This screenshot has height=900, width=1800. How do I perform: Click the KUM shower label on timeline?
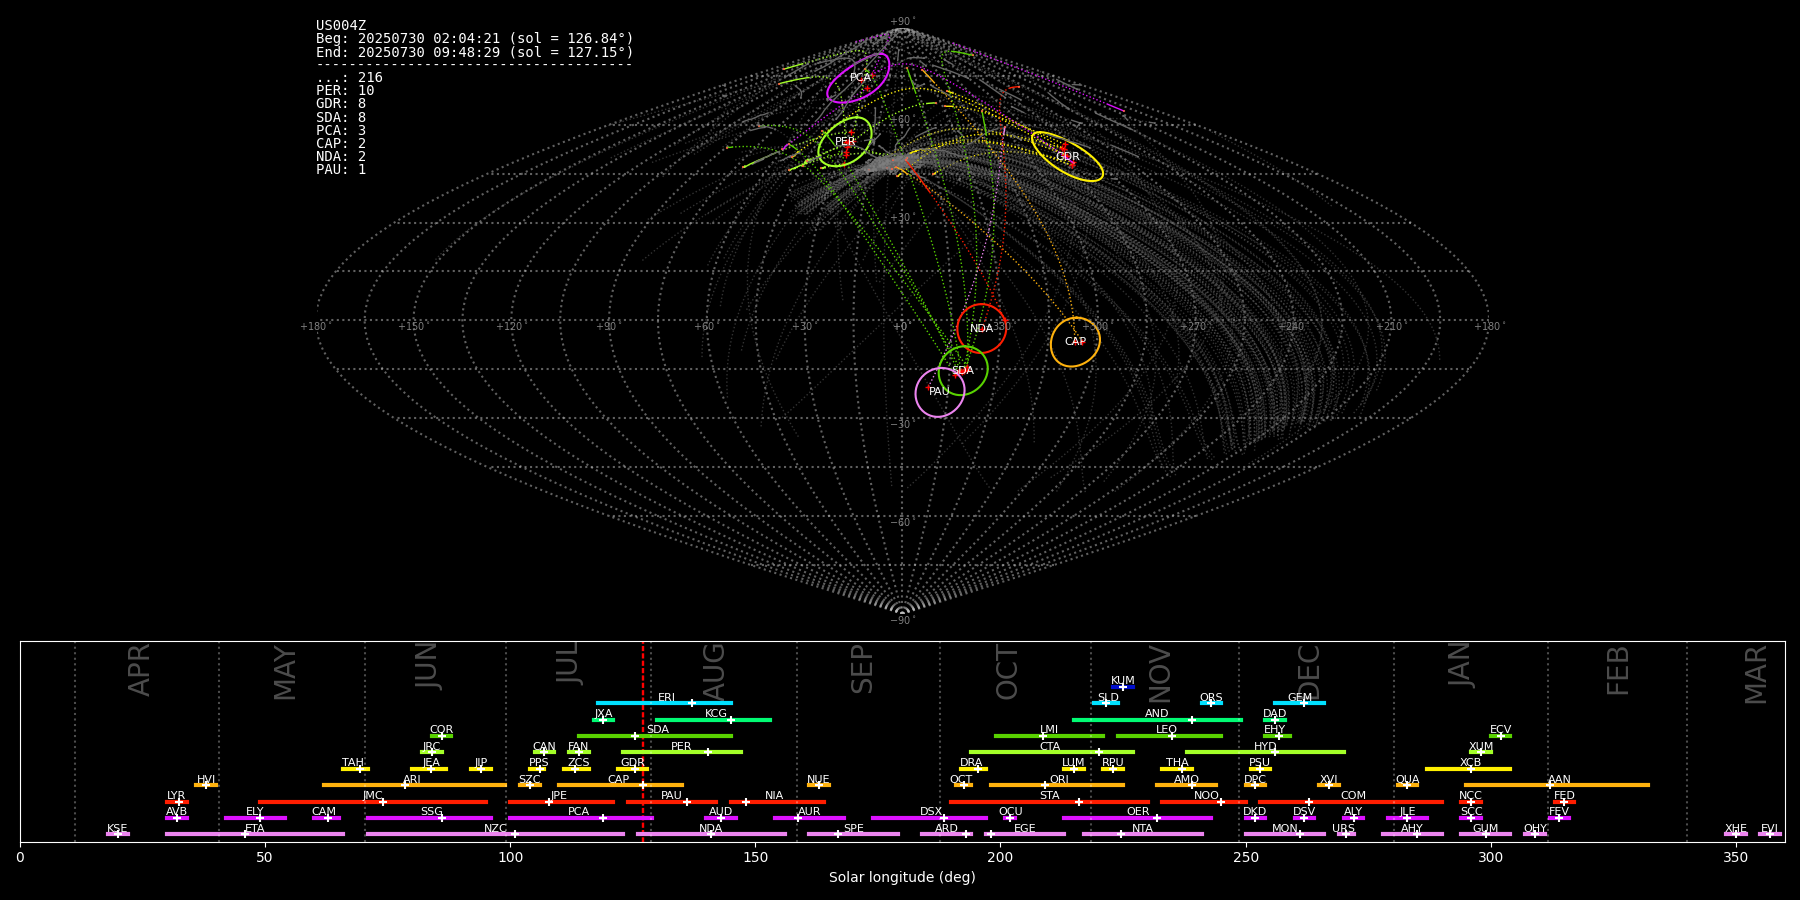(1123, 681)
